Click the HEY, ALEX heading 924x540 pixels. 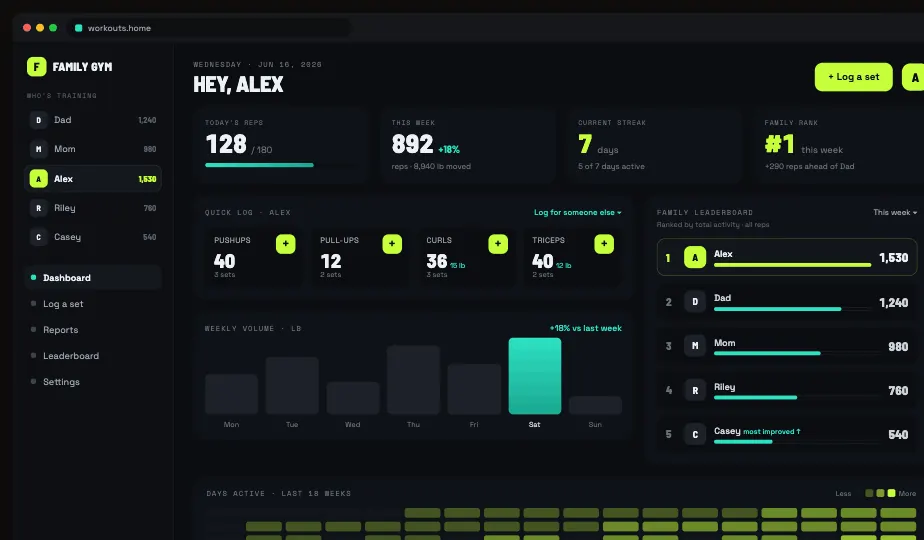click(238, 84)
